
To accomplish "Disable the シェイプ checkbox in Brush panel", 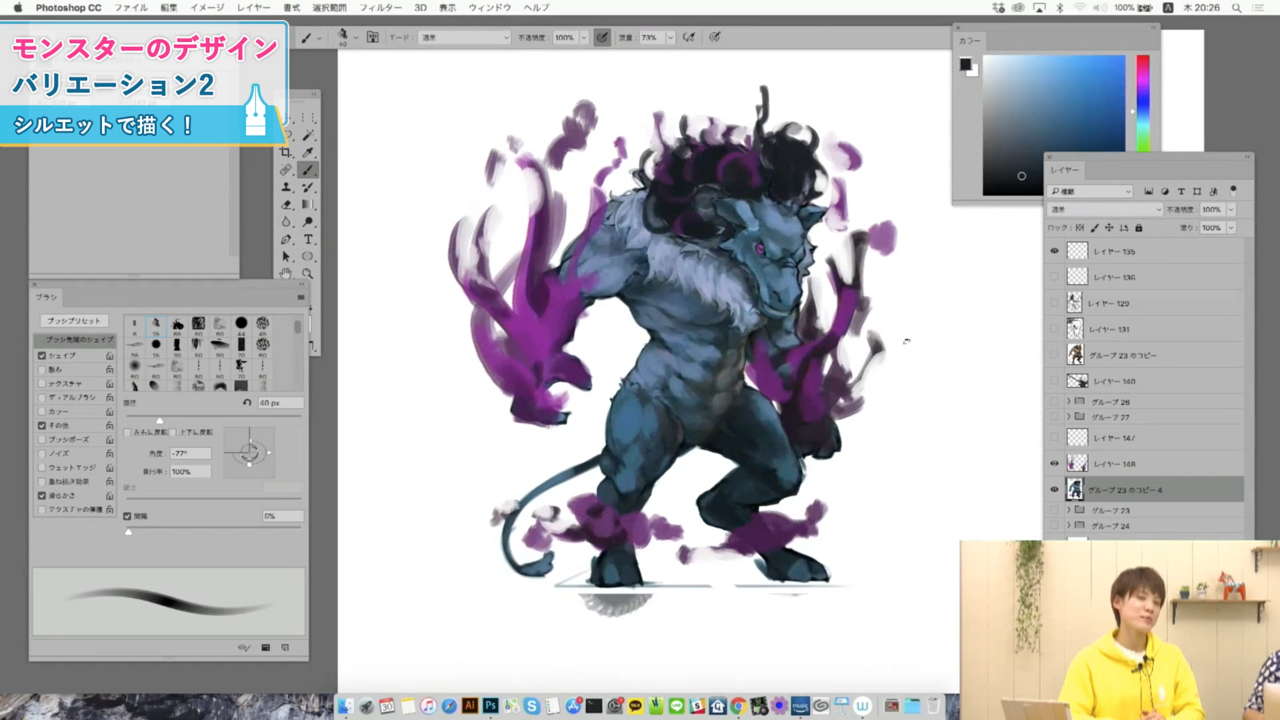I will (x=41, y=356).
